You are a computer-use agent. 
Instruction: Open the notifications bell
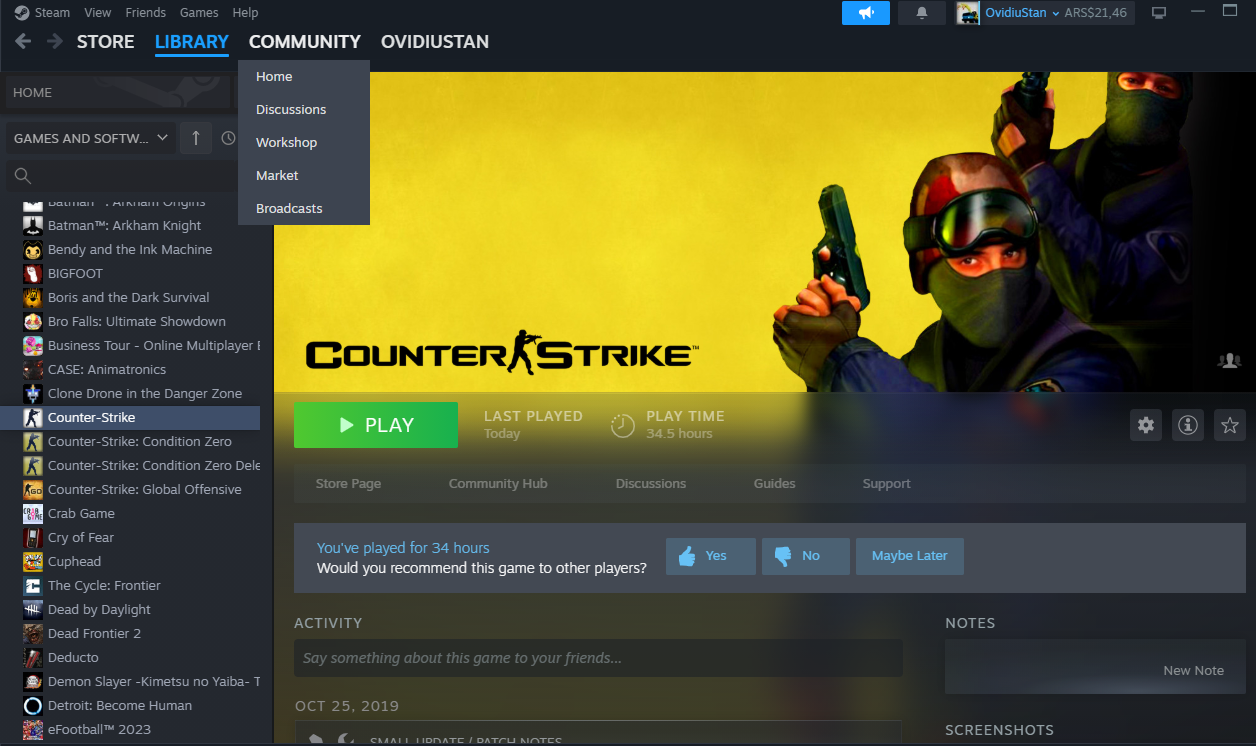click(x=921, y=13)
